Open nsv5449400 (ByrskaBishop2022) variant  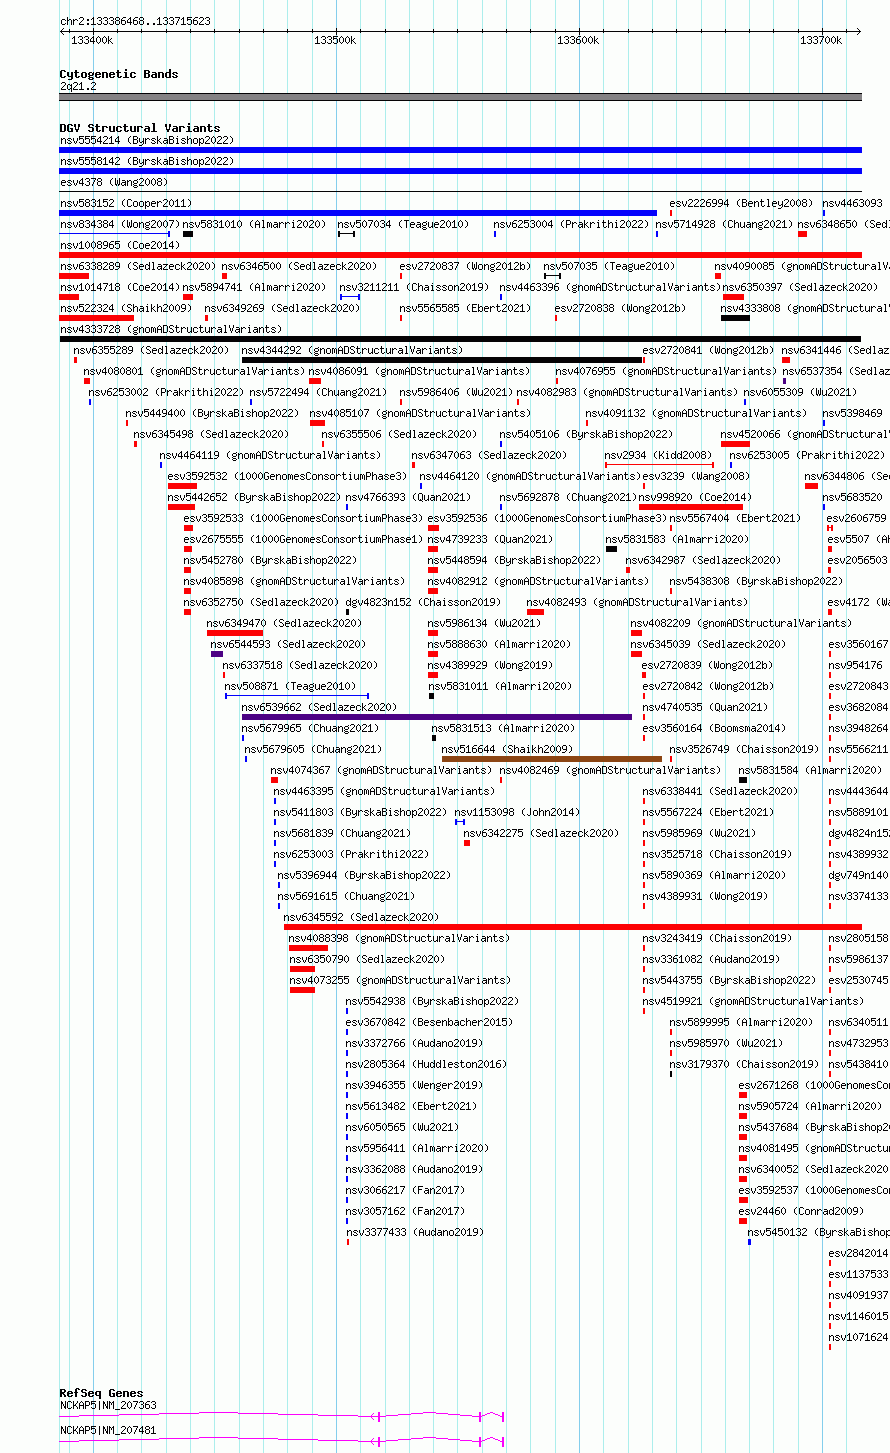[x=212, y=413]
